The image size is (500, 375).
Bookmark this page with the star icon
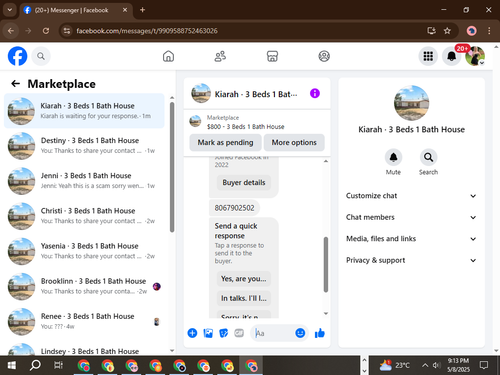coord(447,31)
